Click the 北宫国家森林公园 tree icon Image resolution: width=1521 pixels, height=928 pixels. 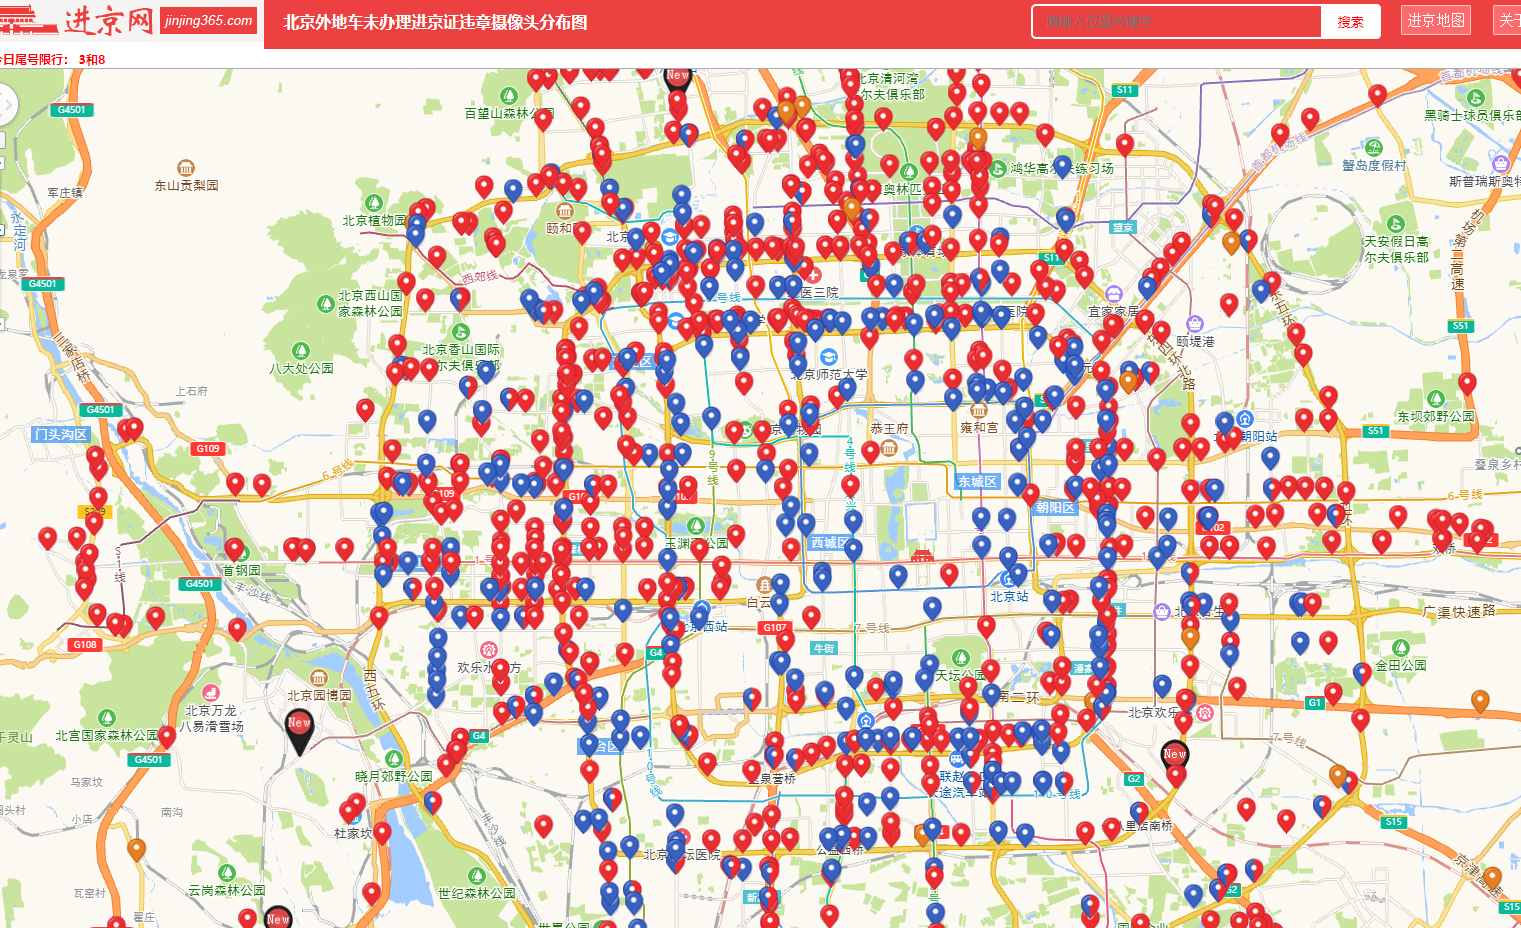(x=106, y=717)
